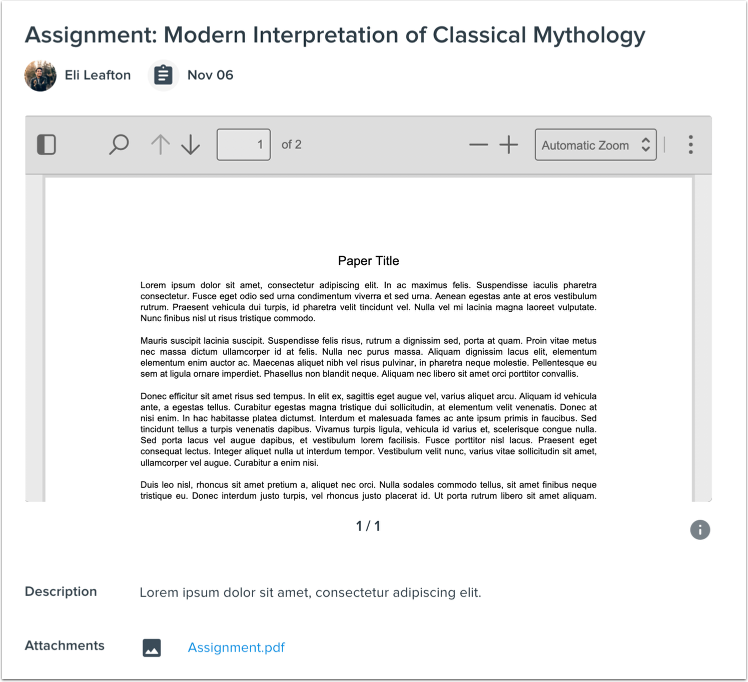The height and width of the screenshot is (682, 748).
Task: Toggle the PDF viewer sidebar
Action: click(x=46, y=145)
